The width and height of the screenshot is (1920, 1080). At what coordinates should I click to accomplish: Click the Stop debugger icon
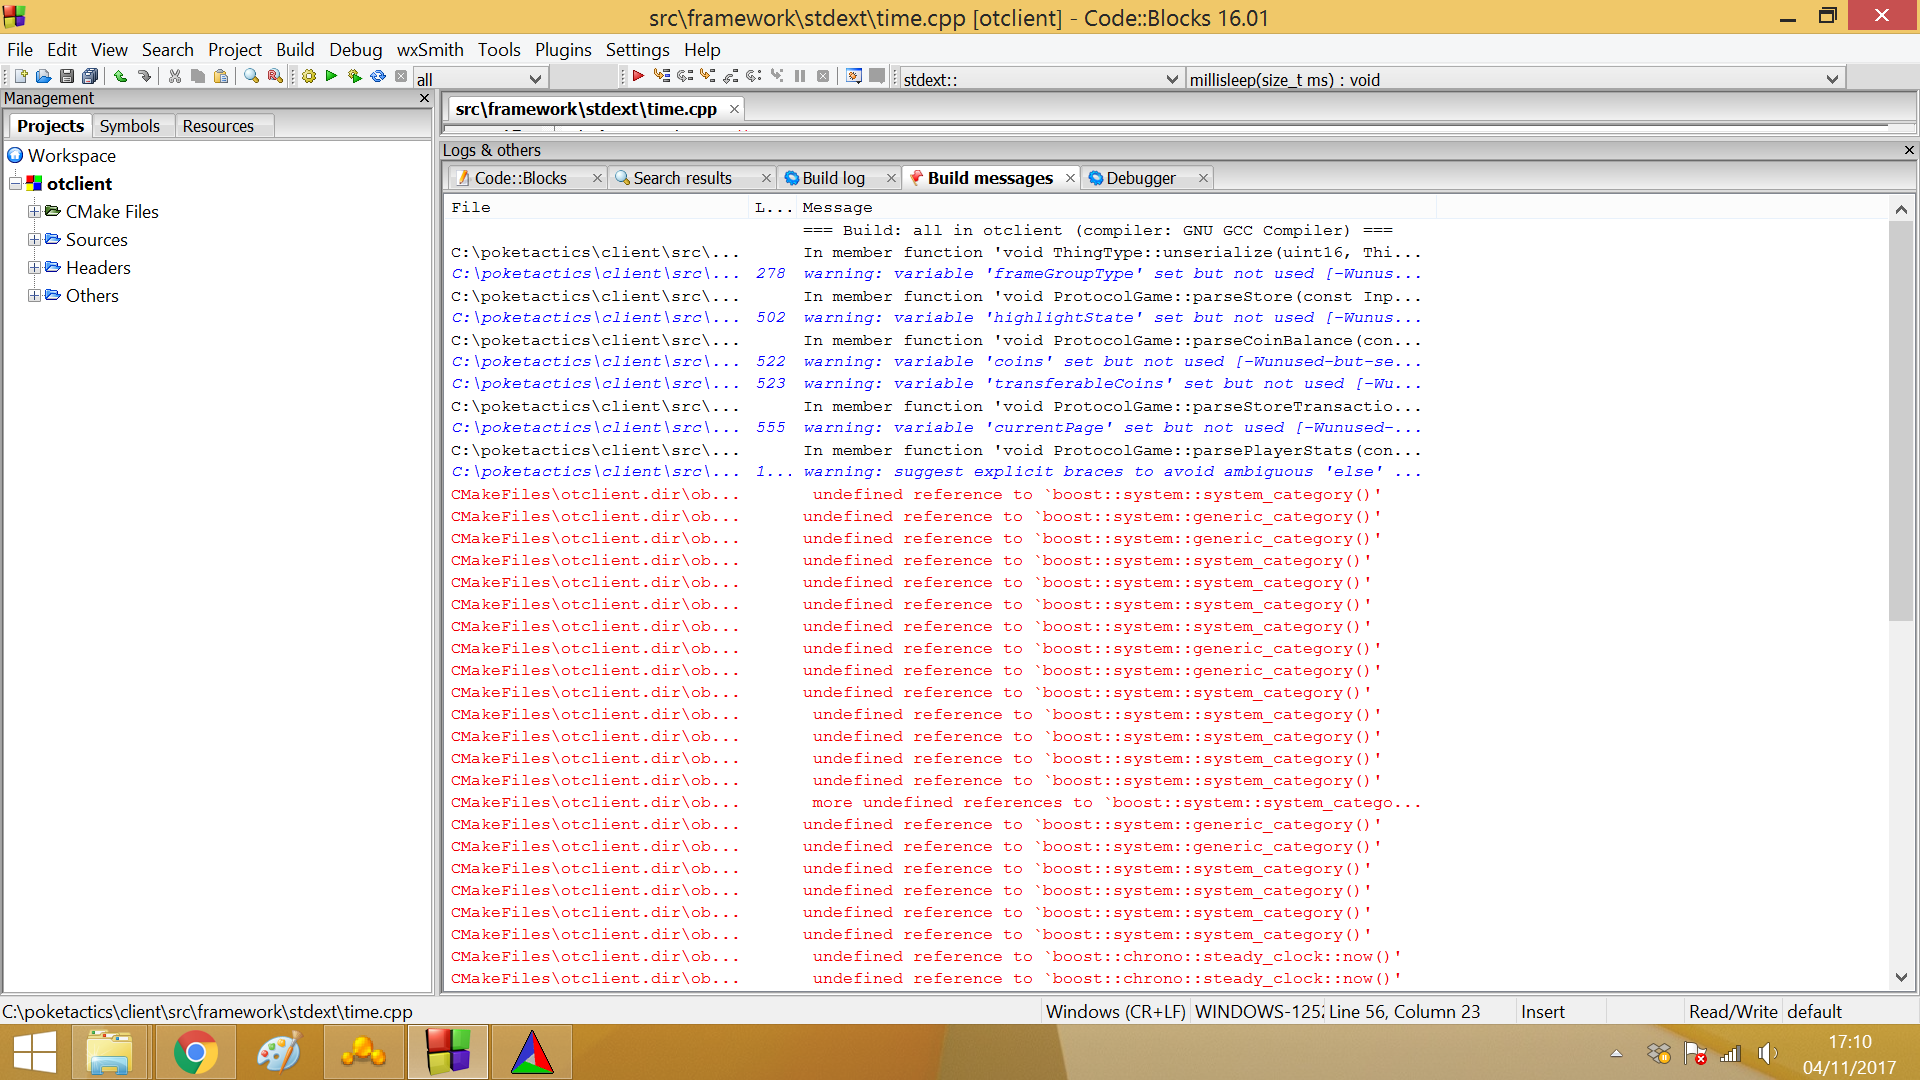click(x=823, y=76)
